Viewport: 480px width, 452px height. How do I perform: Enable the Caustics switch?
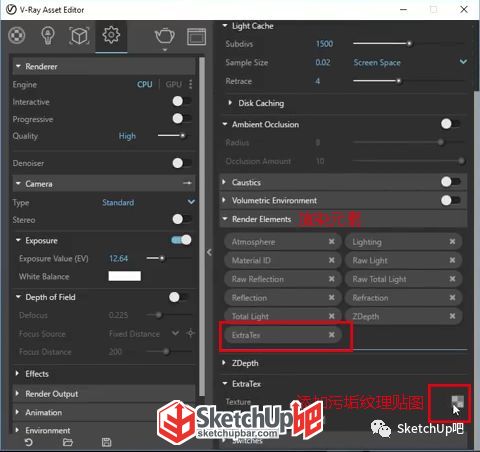coord(451,182)
